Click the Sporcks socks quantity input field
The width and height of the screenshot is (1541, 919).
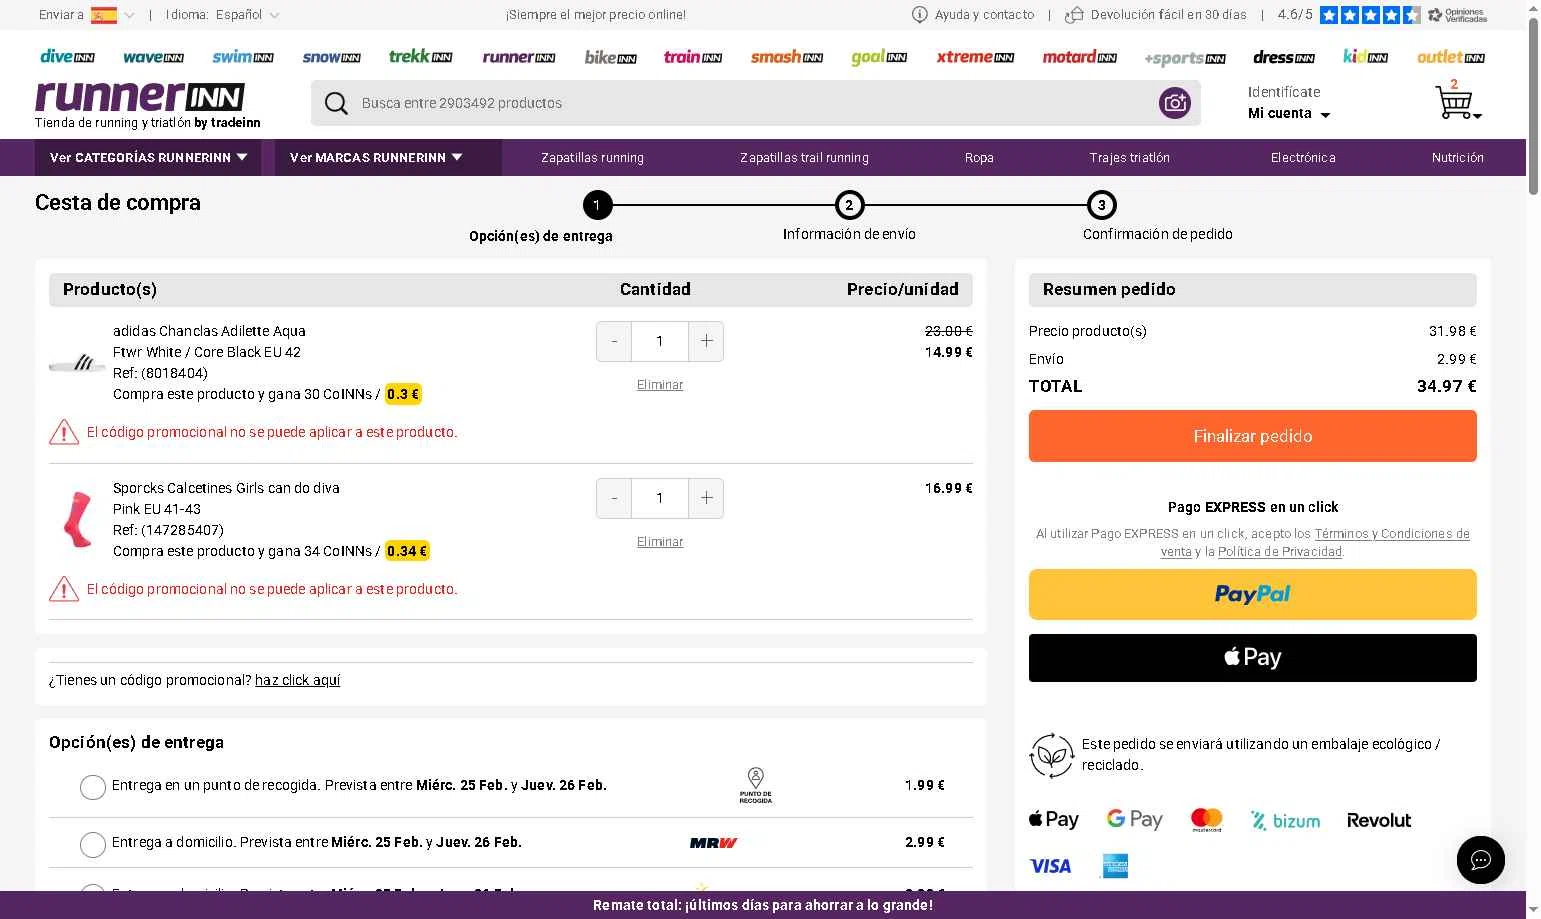660,498
